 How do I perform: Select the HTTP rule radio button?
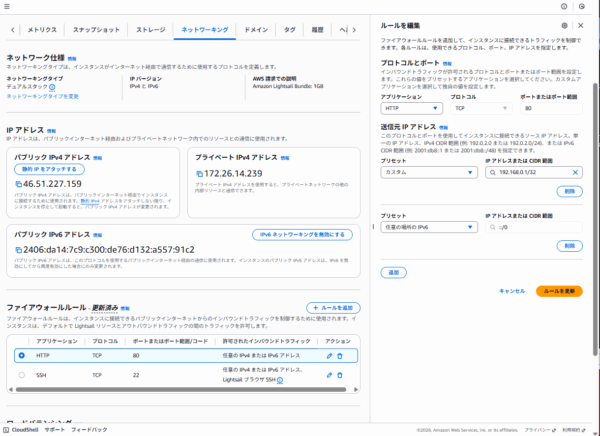coord(21,356)
